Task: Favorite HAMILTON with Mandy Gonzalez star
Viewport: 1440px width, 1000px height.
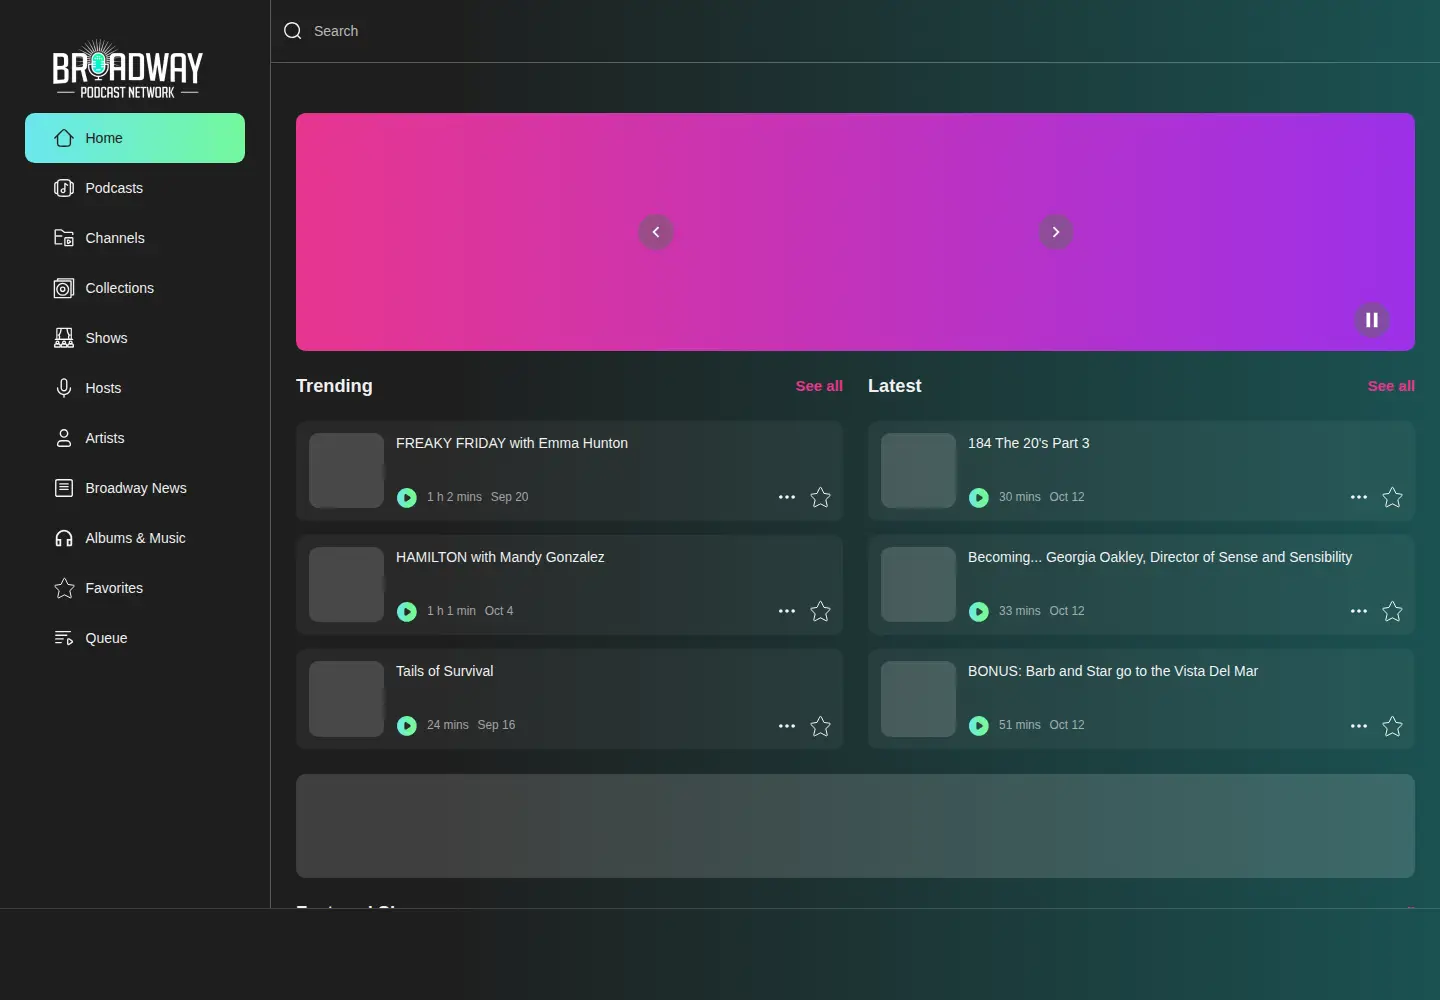Action: [821, 611]
